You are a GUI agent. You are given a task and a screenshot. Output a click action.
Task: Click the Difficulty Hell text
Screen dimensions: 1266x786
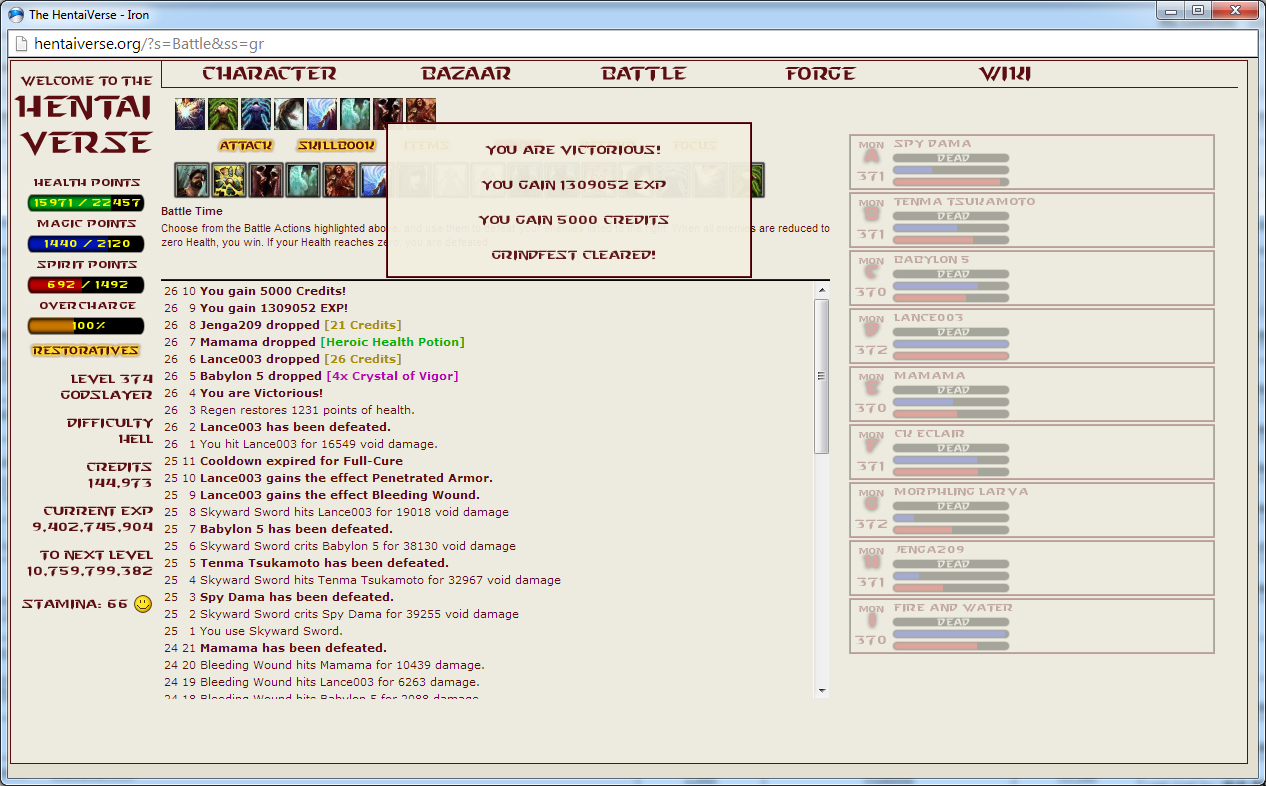pyautogui.click(x=110, y=431)
